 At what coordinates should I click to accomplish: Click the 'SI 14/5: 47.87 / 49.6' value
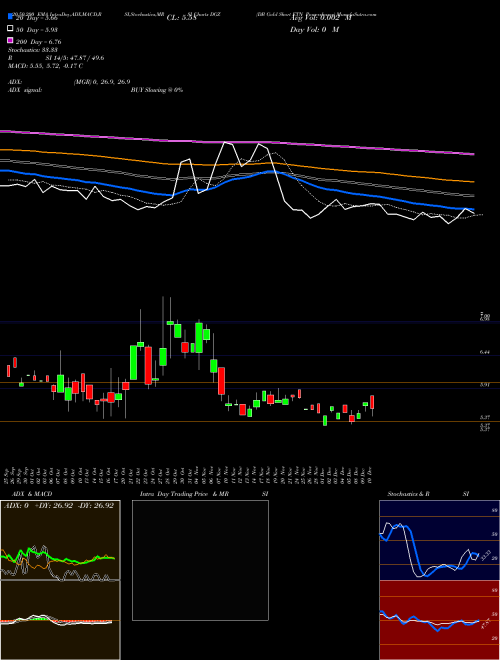75,58
